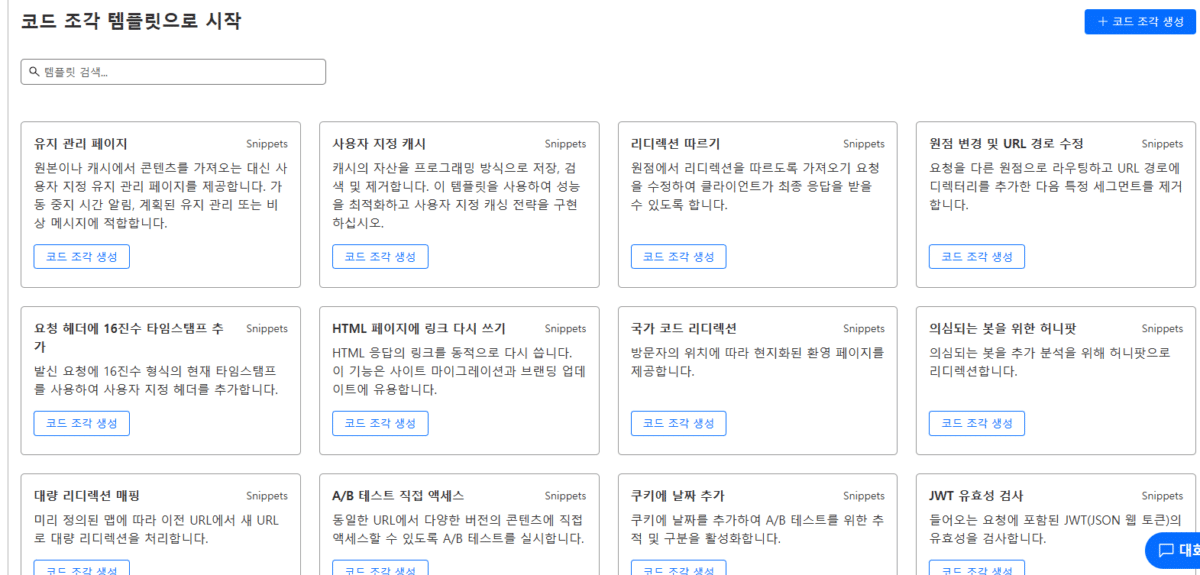Screen dimensions: 1200x575
Task: Select 요청 헤더에 16진수 타임스탬프 추가 title
Action: (129, 337)
